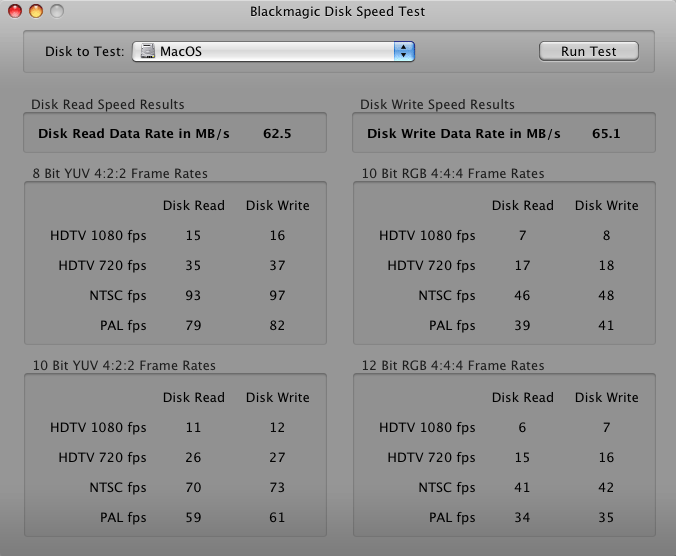The image size is (676, 556).
Task: Click the HDTV 720 read value 26 in 10 Bit YUV
Action: [193, 457]
